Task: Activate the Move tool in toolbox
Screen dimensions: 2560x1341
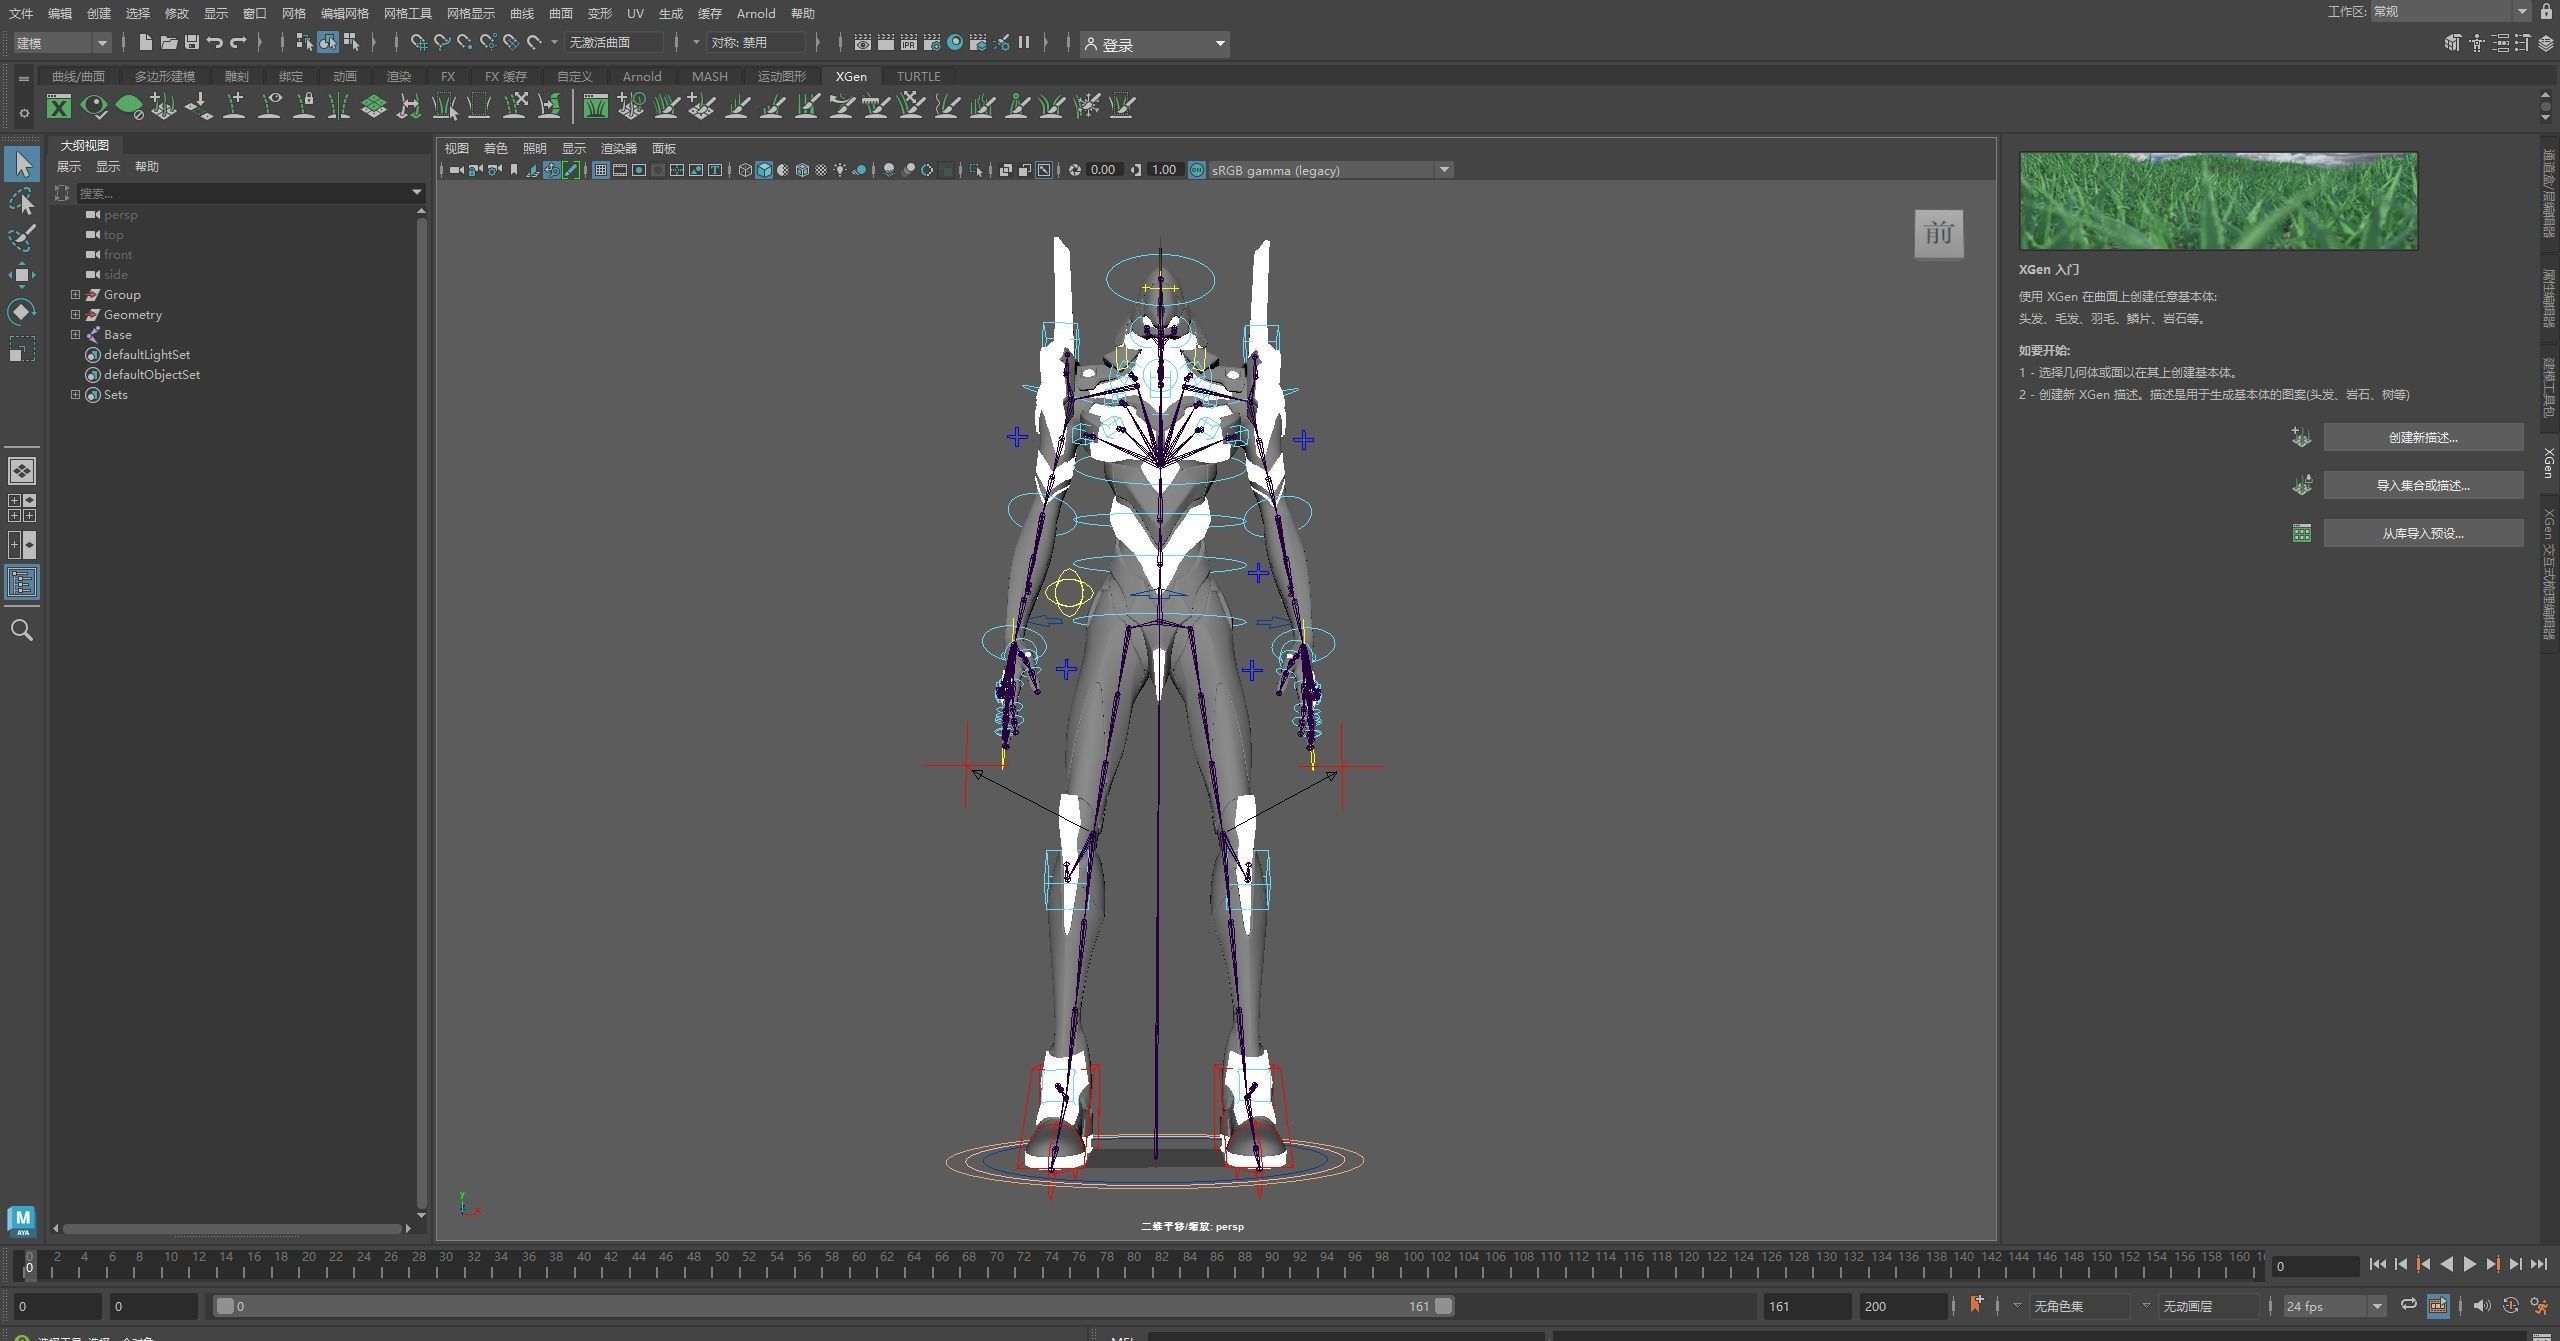Action: coord(22,275)
